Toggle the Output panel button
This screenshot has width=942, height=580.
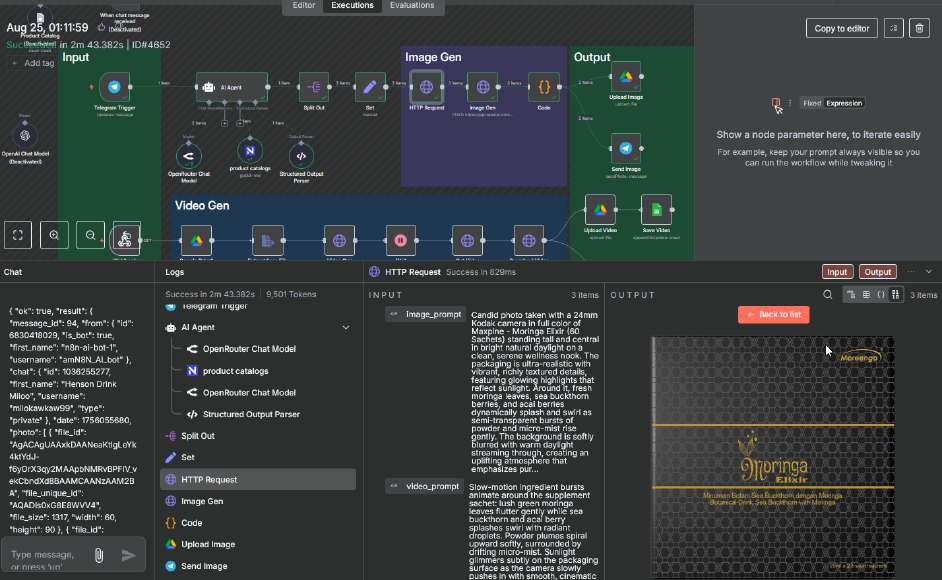pos(877,272)
